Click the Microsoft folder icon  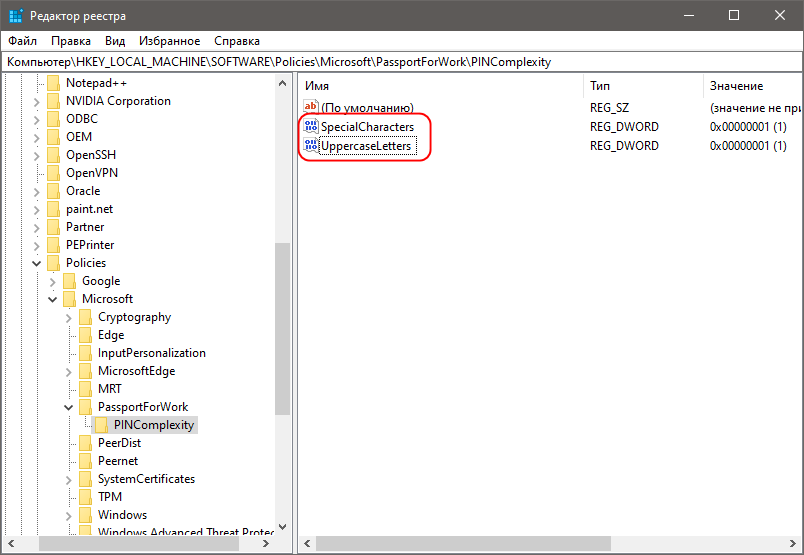pyautogui.click(x=69, y=299)
